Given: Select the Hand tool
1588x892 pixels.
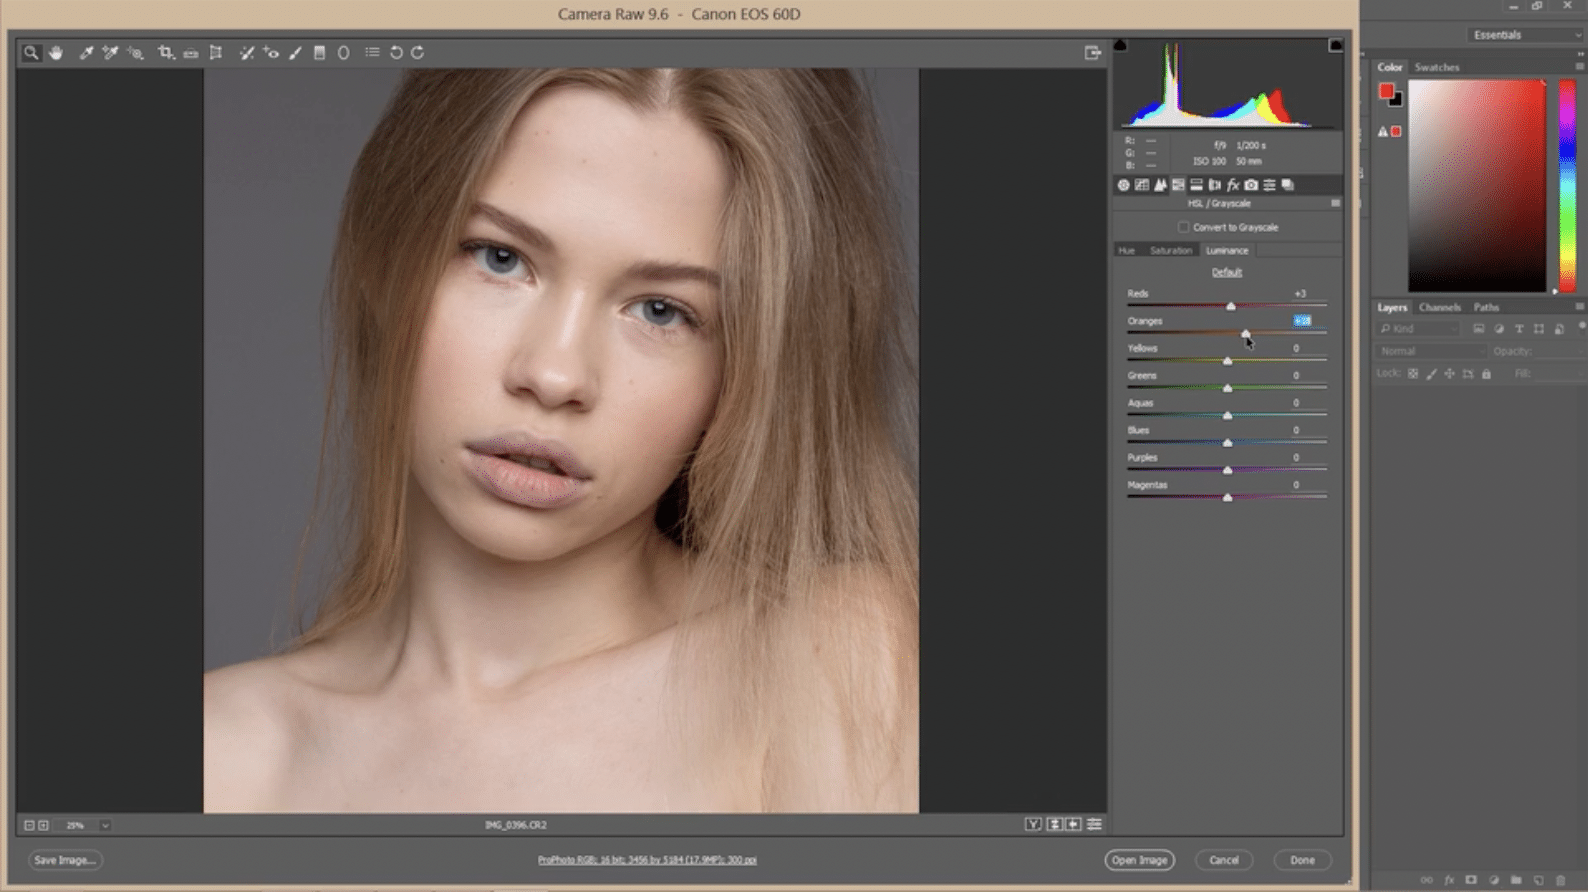Looking at the screenshot, I should coord(56,52).
